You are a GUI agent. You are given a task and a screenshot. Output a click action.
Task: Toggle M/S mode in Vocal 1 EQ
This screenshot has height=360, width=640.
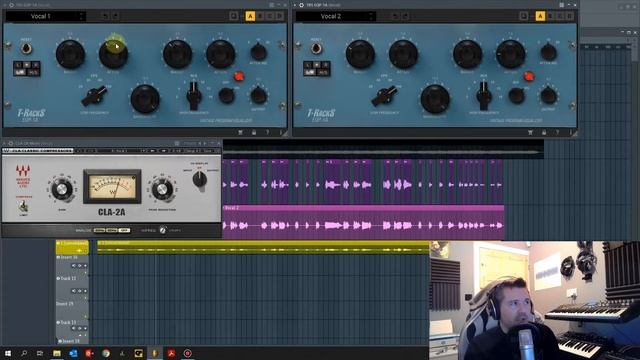pos(33,72)
